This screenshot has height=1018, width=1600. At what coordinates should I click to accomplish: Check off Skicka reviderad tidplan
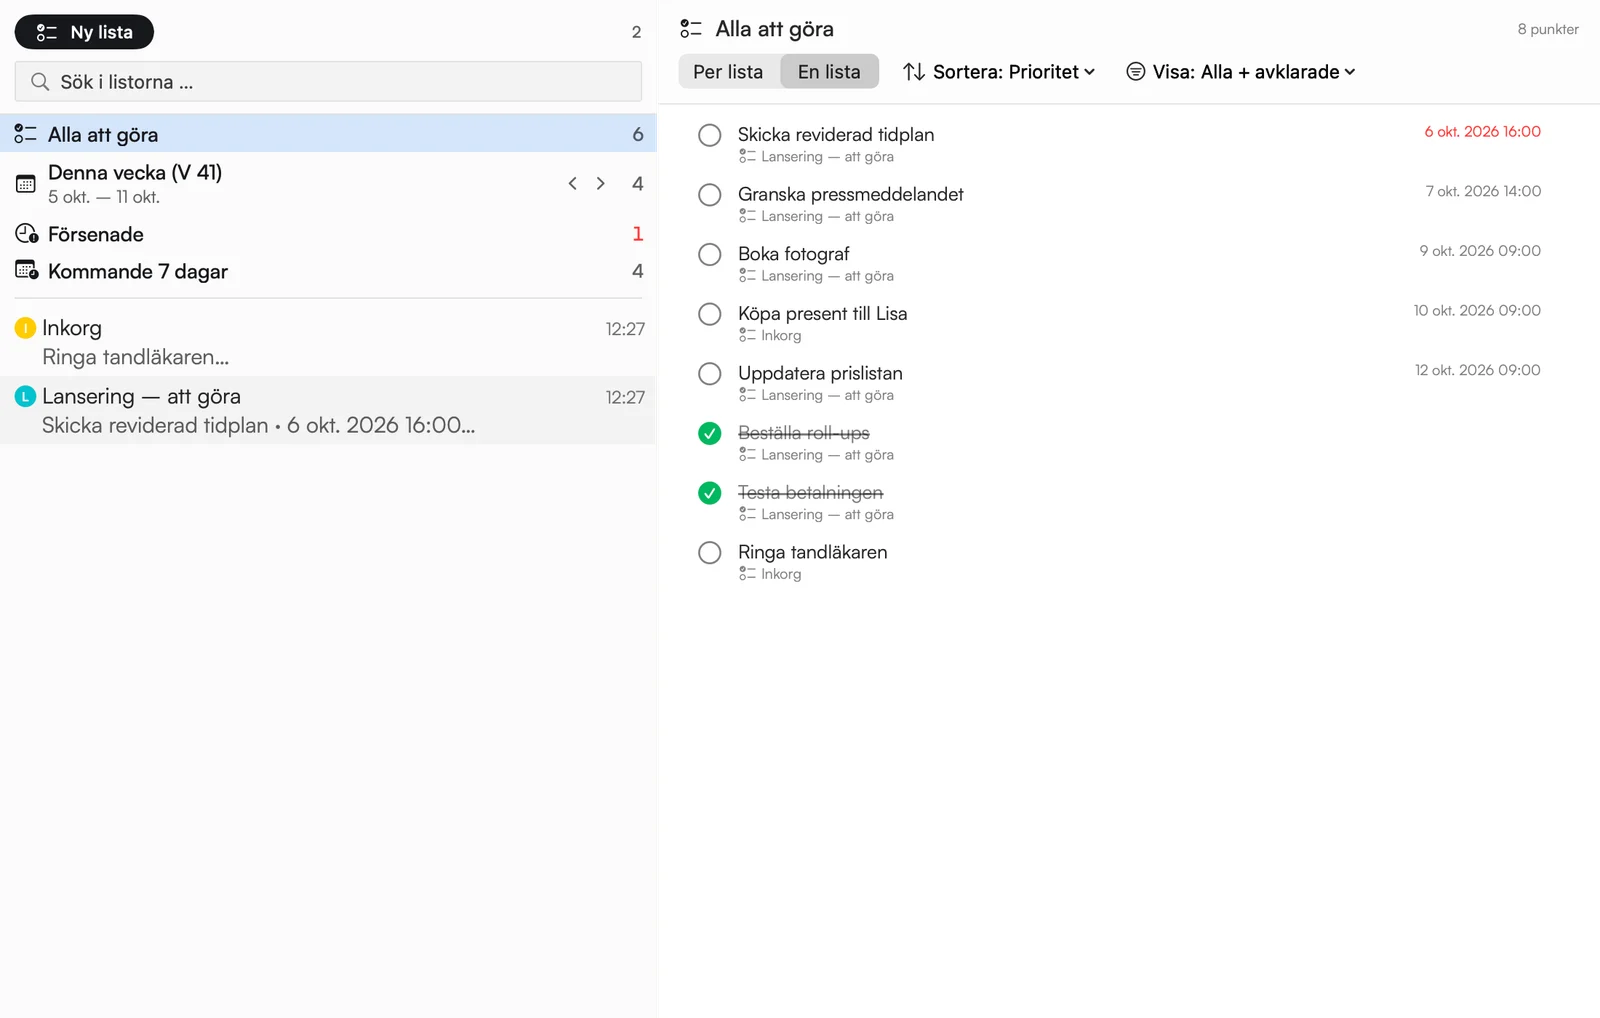pos(710,135)
